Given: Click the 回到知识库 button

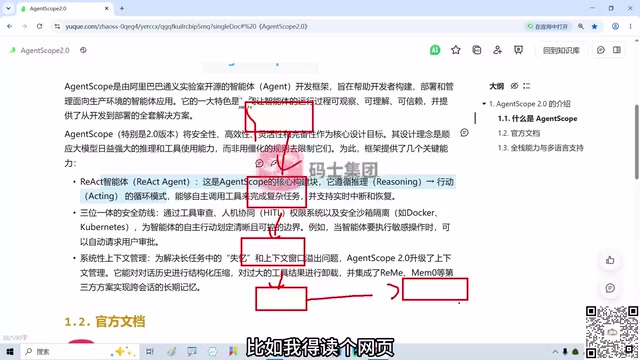Looking at the screenshot, I should 561,50.
